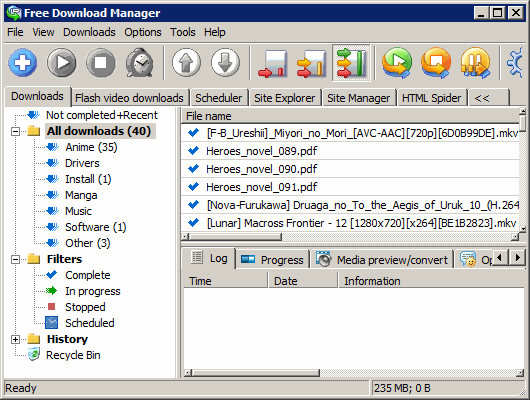Image resolution: width=530 pixels, height=400 pixels.
Task: Switch to the Progress tab
Action: pos(273,260)
